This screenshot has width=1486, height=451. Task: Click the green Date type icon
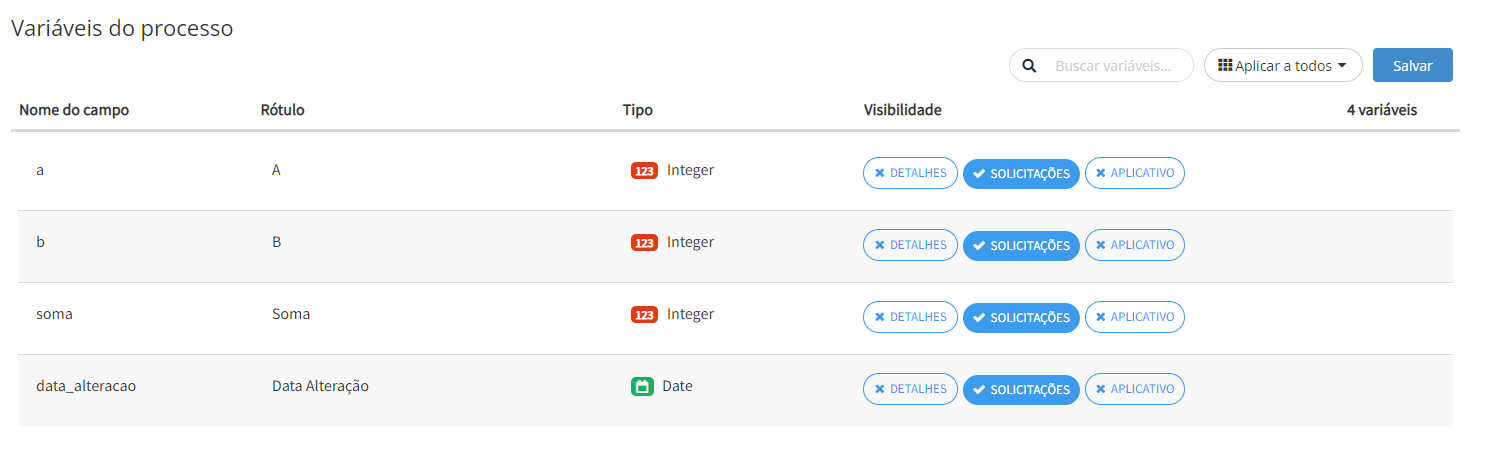coord(642,387)
